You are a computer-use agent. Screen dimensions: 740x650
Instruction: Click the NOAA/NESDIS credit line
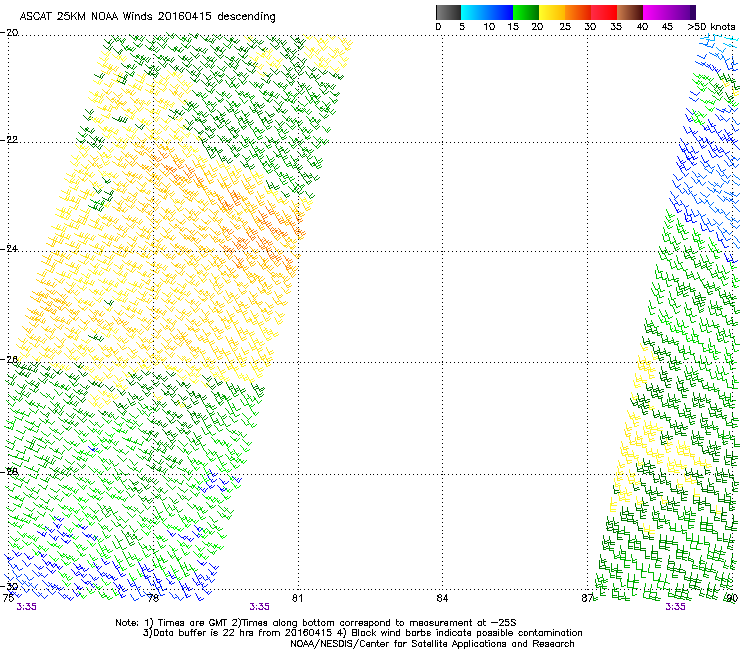[432, 644]
